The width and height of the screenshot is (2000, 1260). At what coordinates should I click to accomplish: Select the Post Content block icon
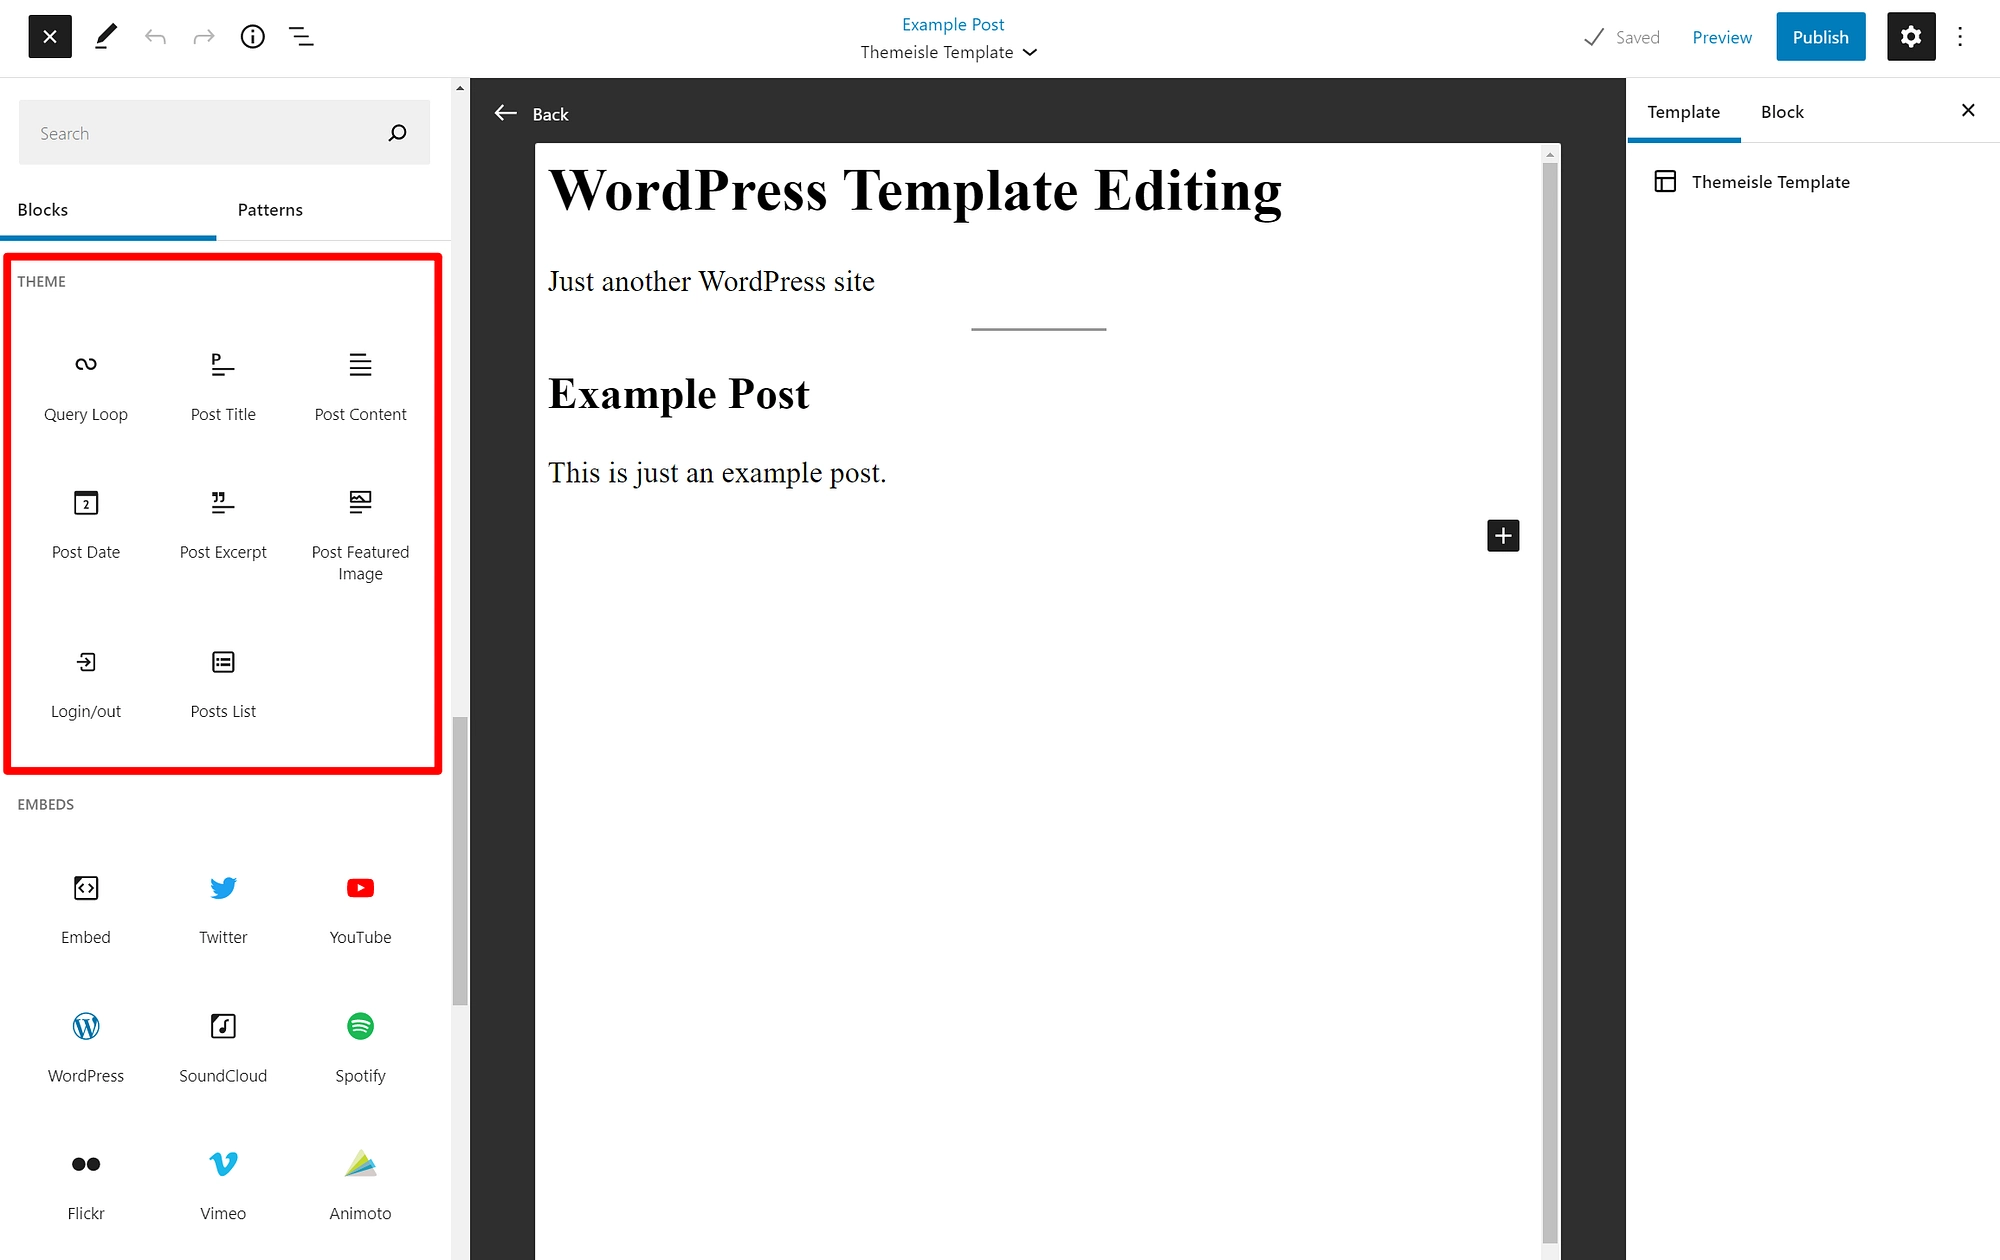360,364
